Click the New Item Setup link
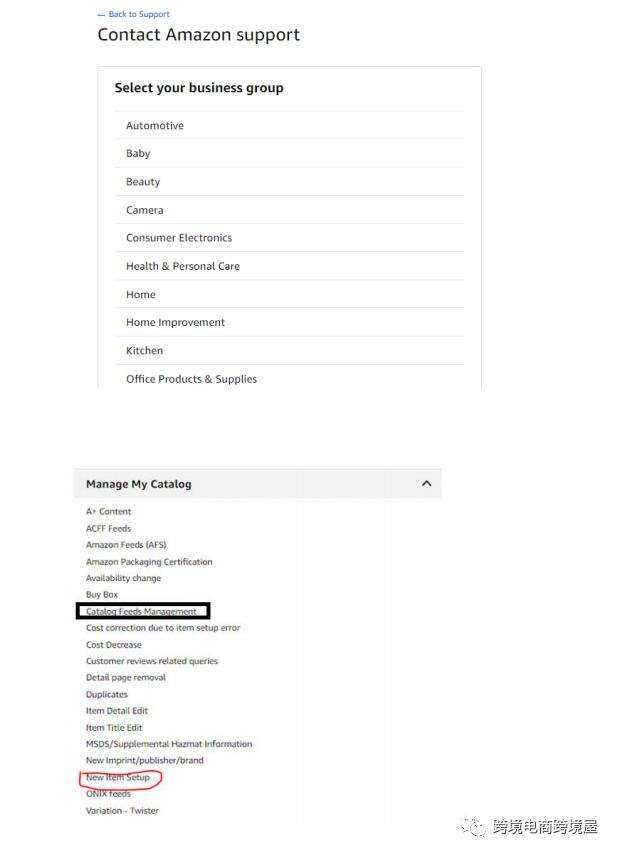This screenshot has width=617, height=854. pyautogui.click(x=118, y=777)
